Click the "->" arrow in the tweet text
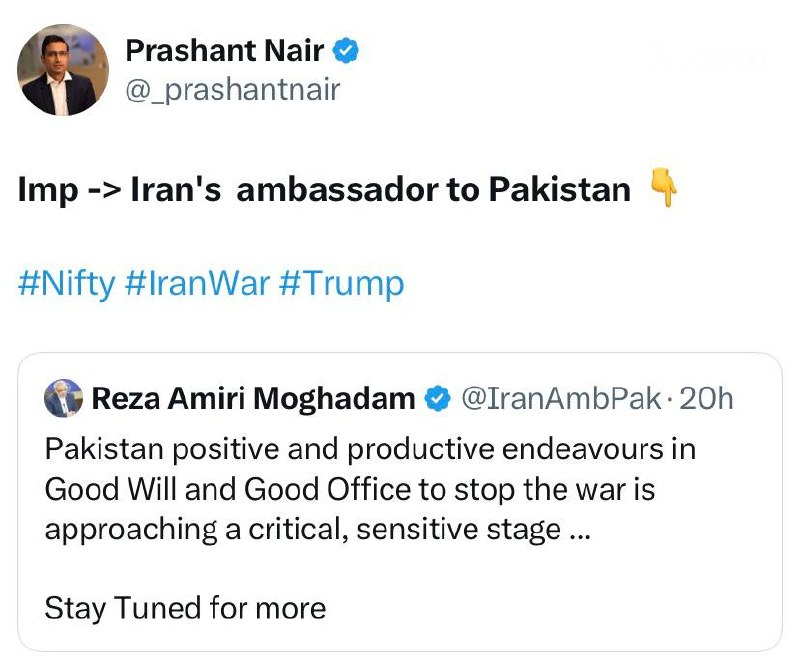 (103, 190)
